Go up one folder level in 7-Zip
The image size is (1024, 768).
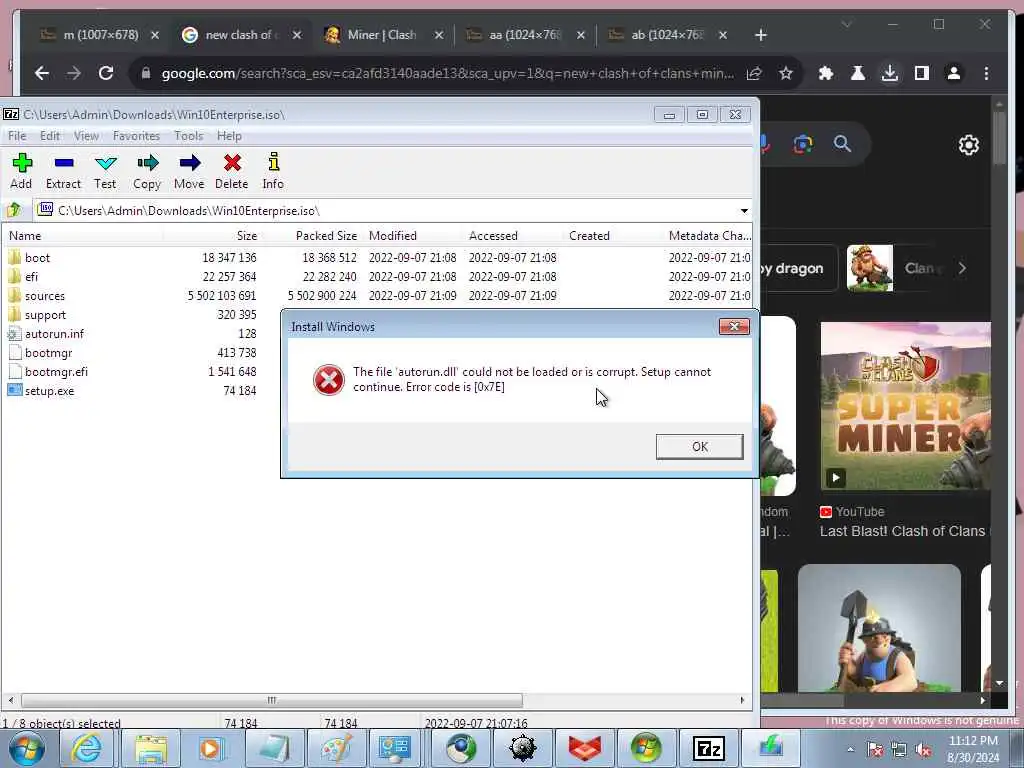tap(14, 210)
